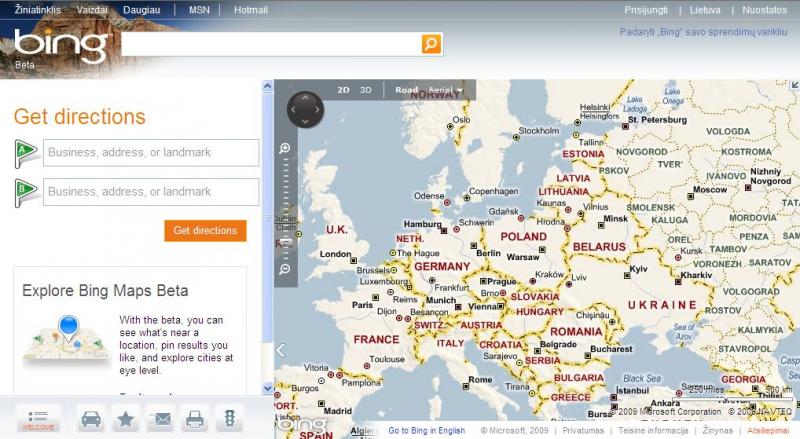Click the Explore Bing Maps Beta heading
800x439 pixels.
pyautogui.click(x=105, y=290)
